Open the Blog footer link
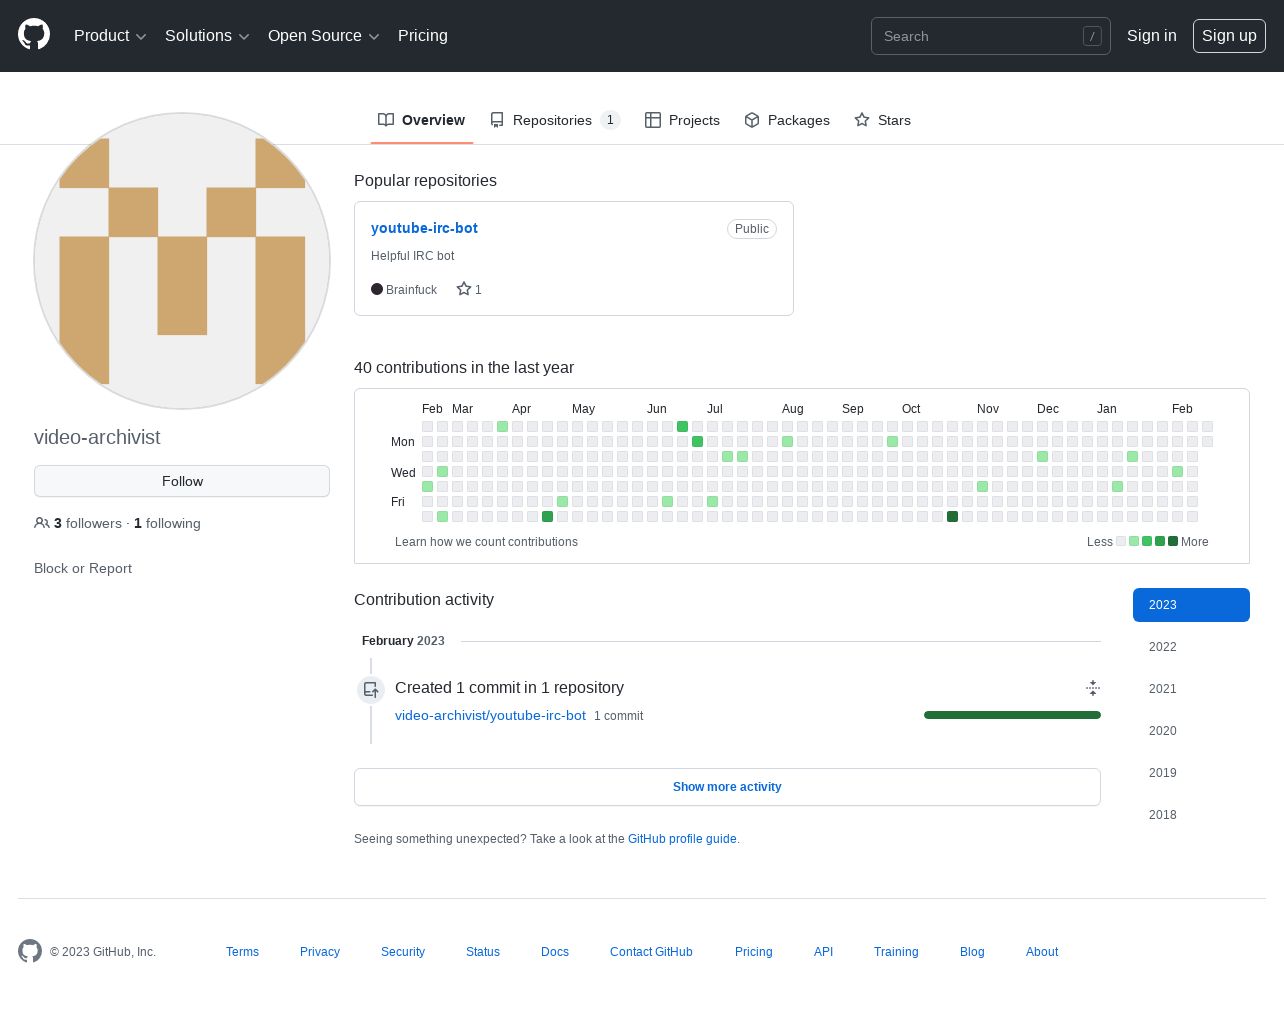The height and width of the screenshot is (1013, 1284). [x=972, y=952]
